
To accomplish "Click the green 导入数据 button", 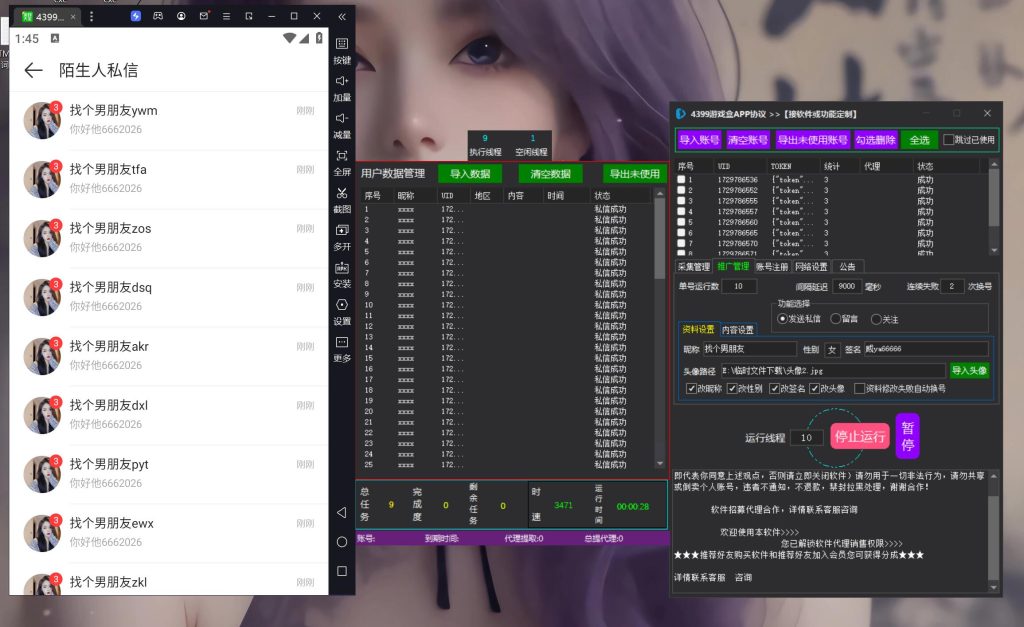I will [x=470, y=174].
